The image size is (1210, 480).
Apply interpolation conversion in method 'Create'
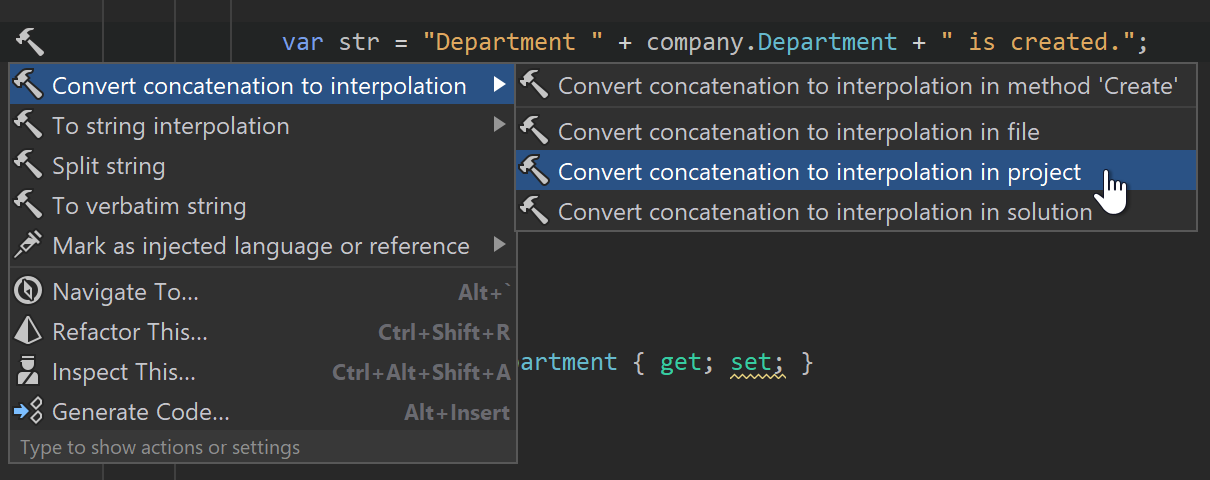[867, 86]
